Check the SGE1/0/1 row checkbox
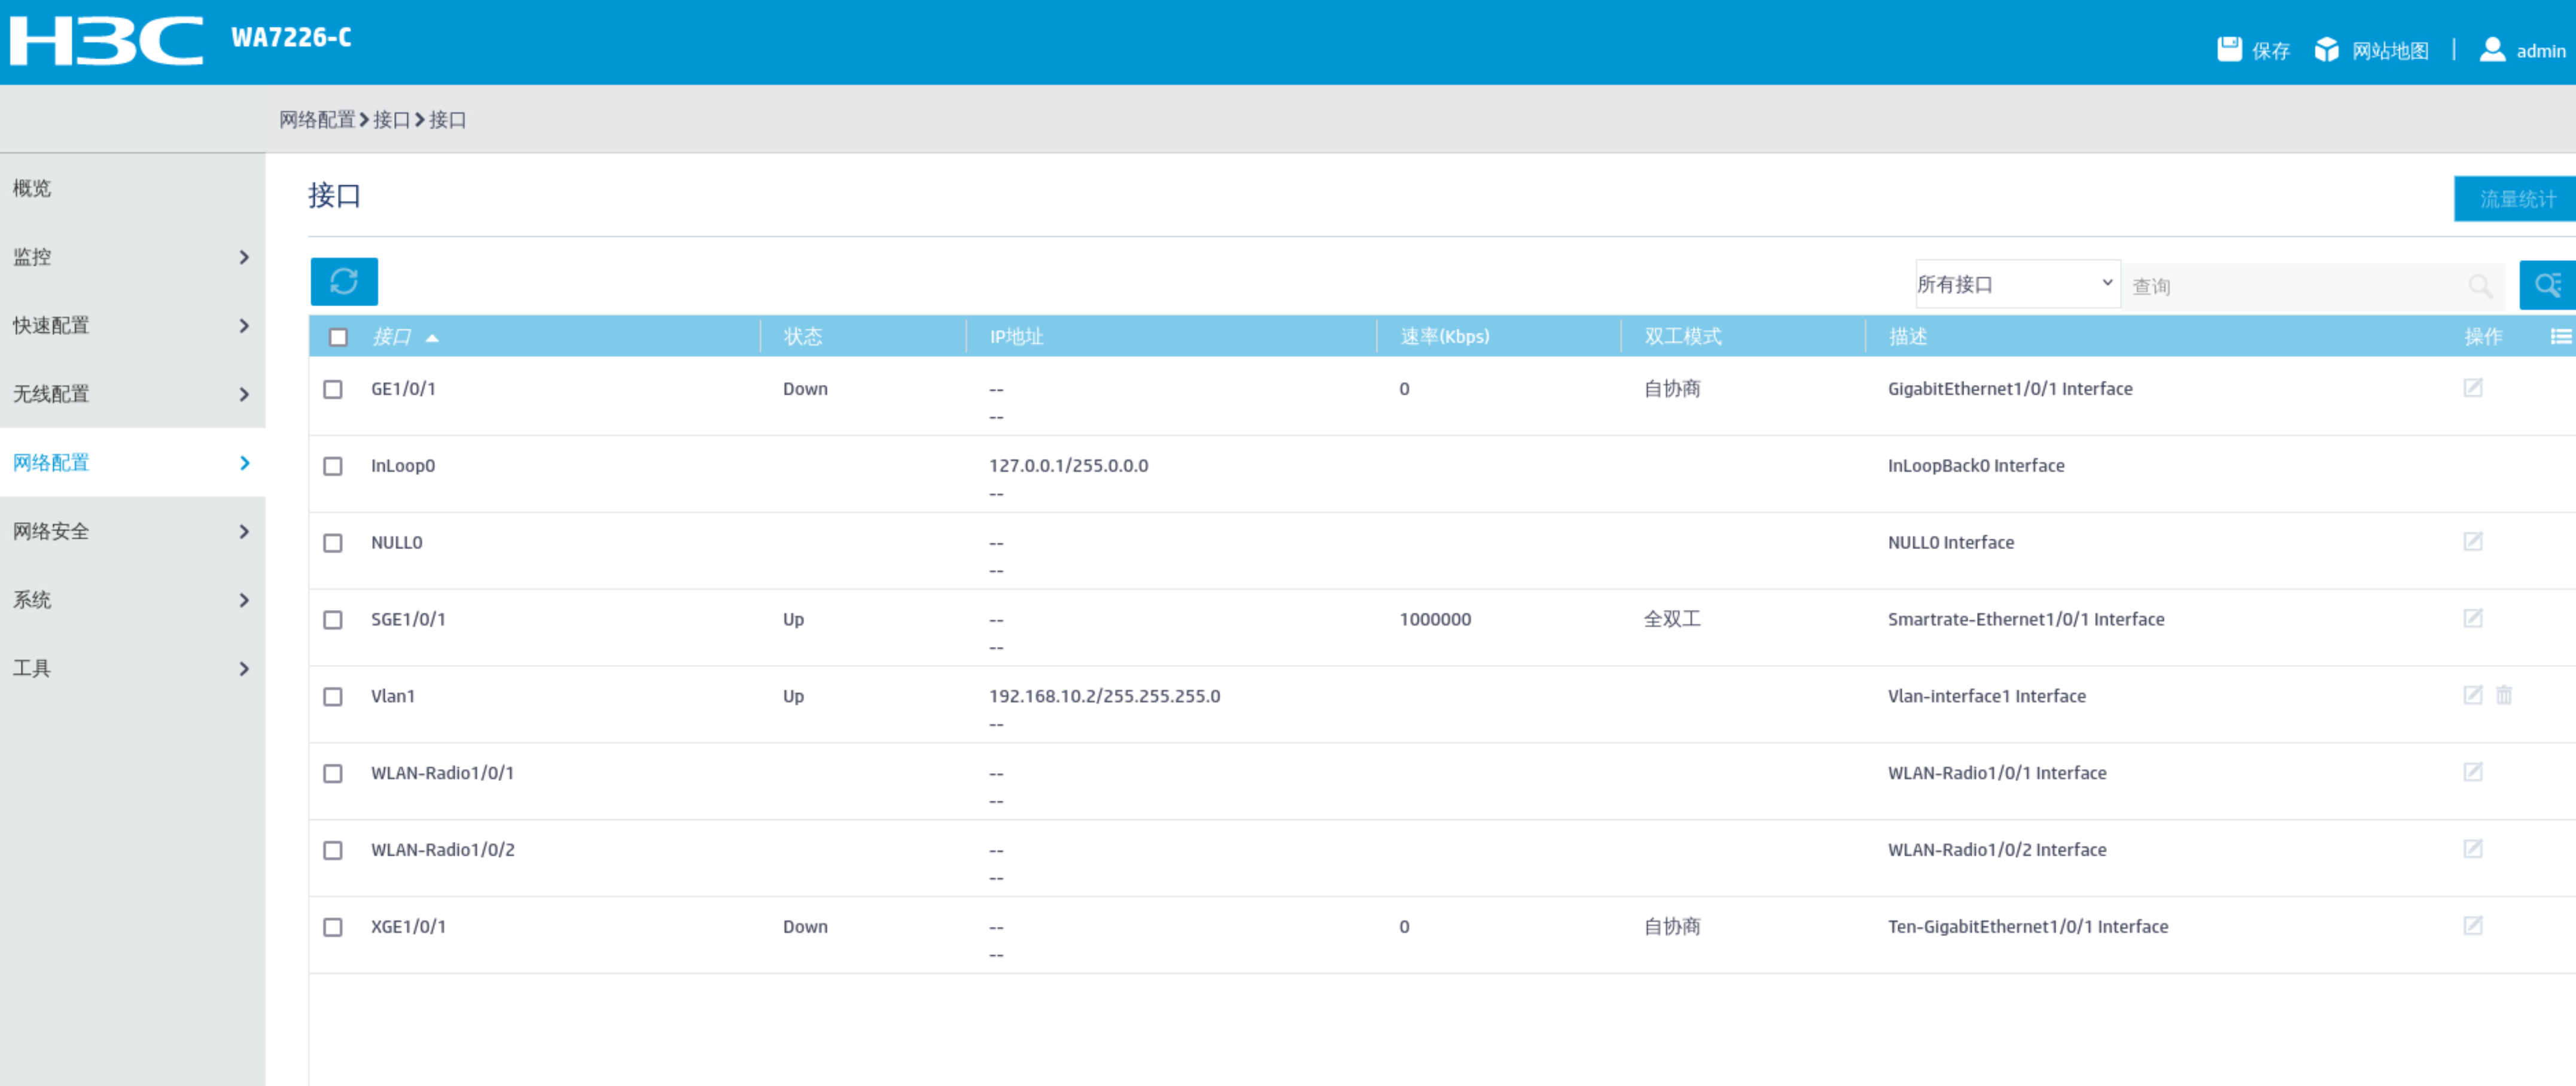This screenshot has height=1086, width=2576. point(333,620)
